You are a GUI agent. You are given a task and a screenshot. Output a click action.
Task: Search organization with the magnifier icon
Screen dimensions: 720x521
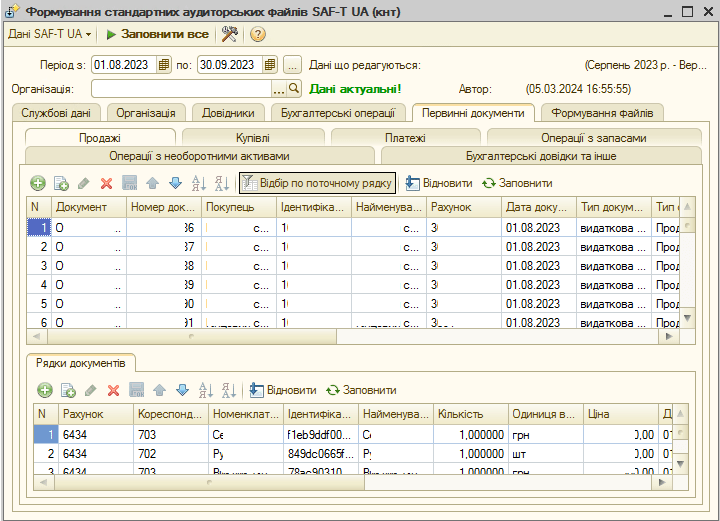point(294,88)
